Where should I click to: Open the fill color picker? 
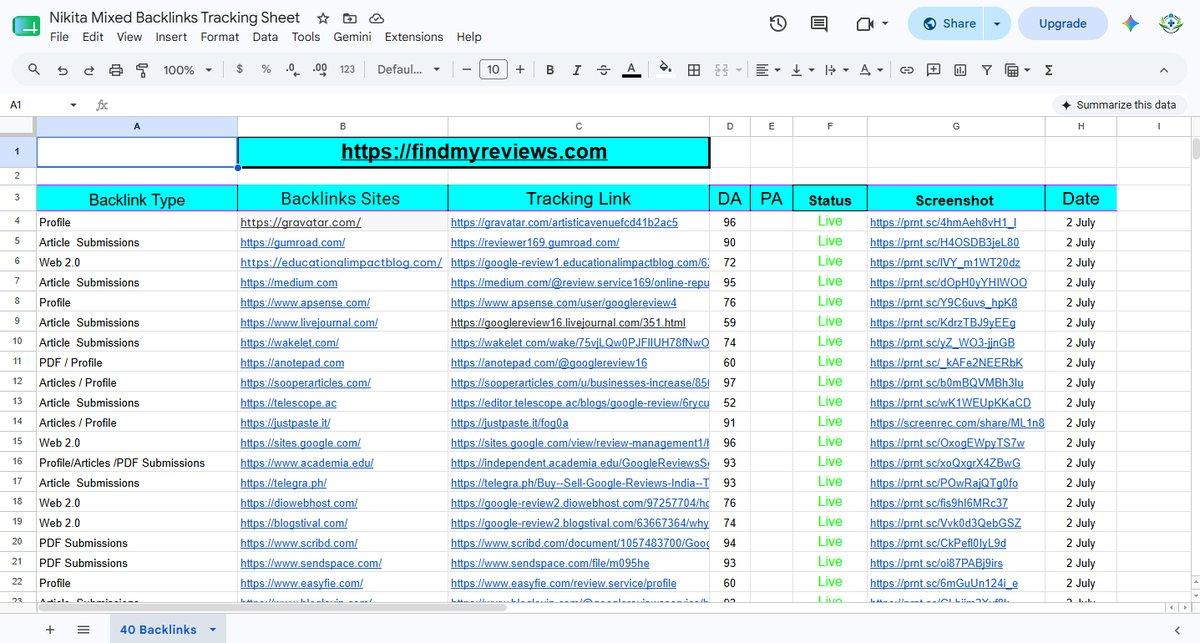666,70
